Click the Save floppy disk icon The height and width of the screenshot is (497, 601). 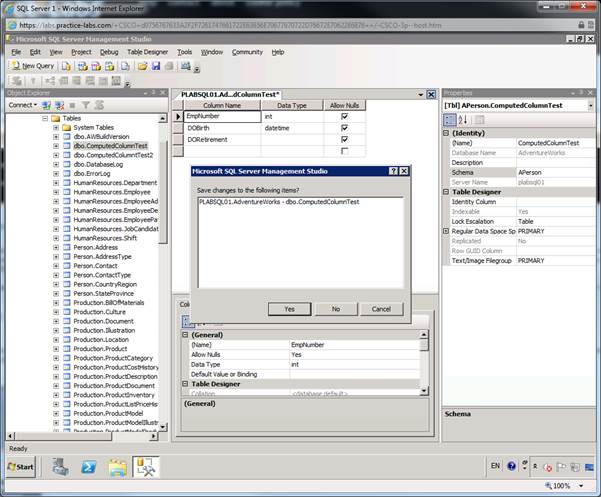pyautogui.click(x=156, y=66)
